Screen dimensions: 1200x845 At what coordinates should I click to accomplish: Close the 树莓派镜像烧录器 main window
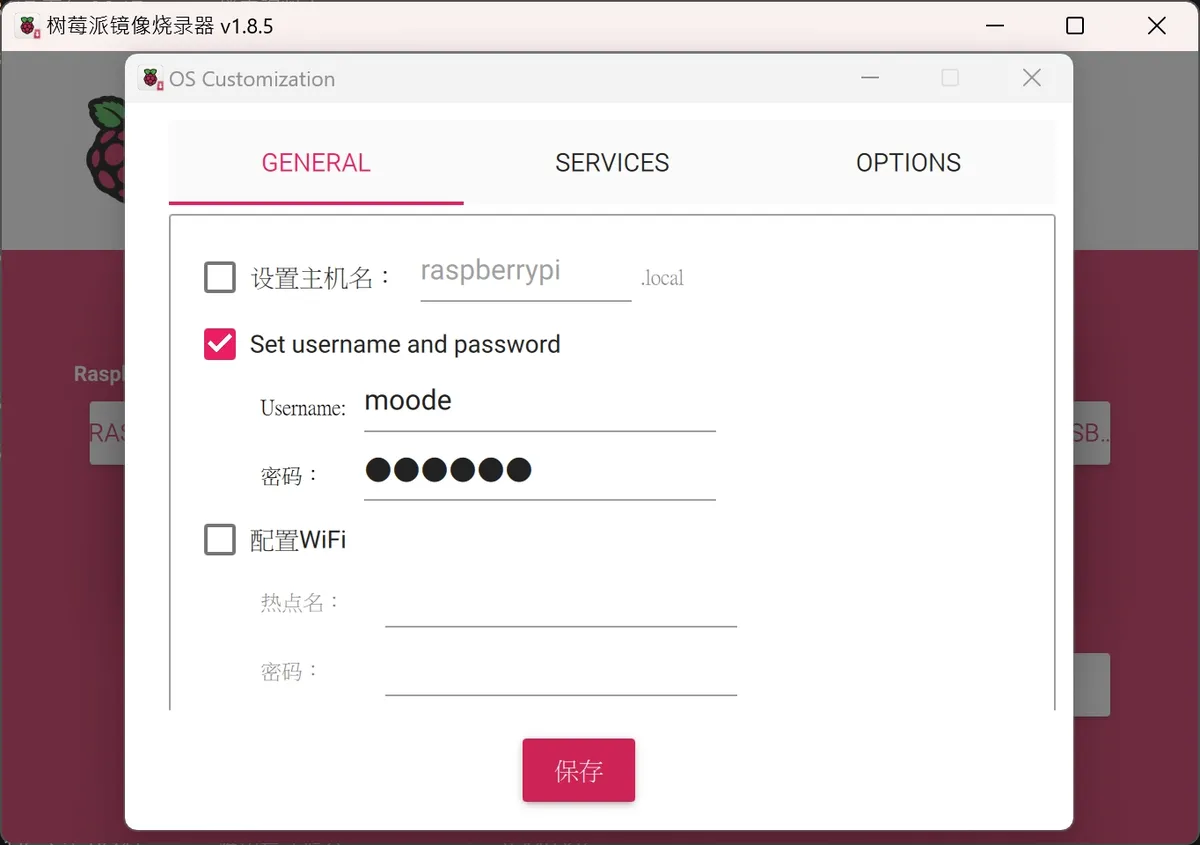(x=1157, y=26)
